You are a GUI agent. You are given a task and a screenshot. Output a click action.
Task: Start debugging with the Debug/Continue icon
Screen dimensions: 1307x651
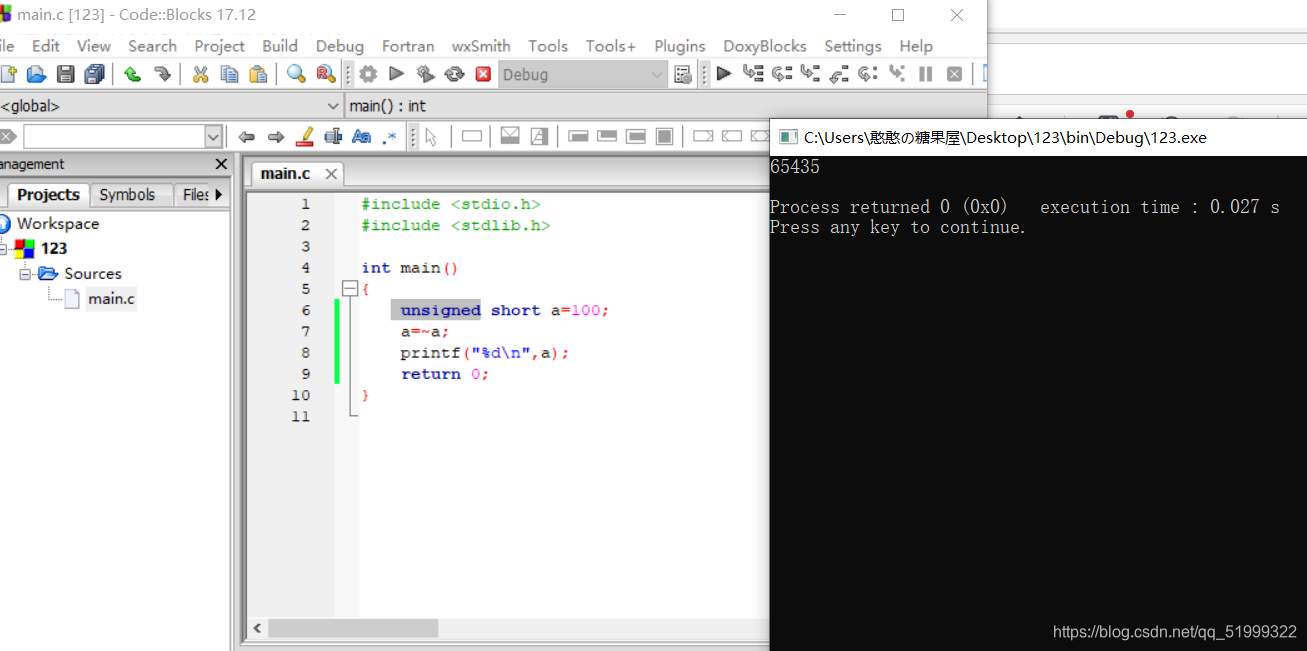pyautogui.click(x=724, y=73)
